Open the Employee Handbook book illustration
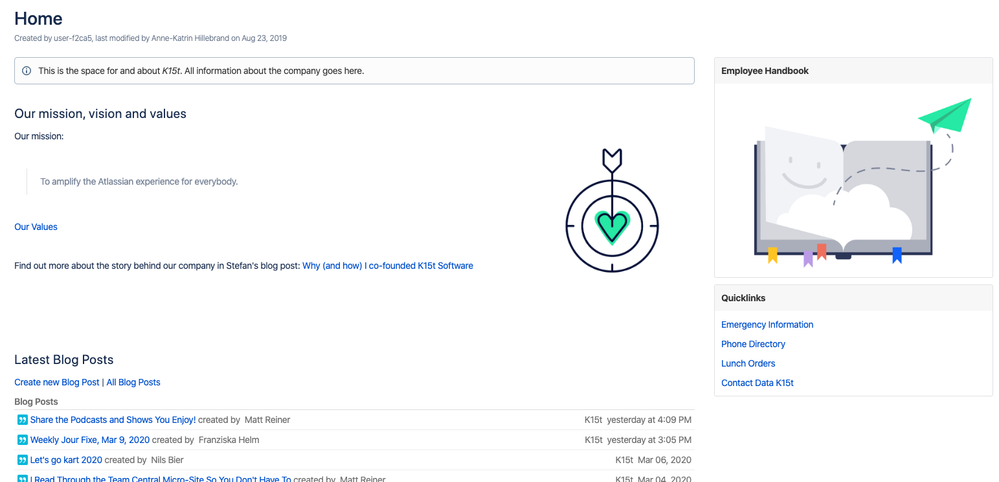Image resolution: width=999 pixels, height=482 pixels. (862, 181)
